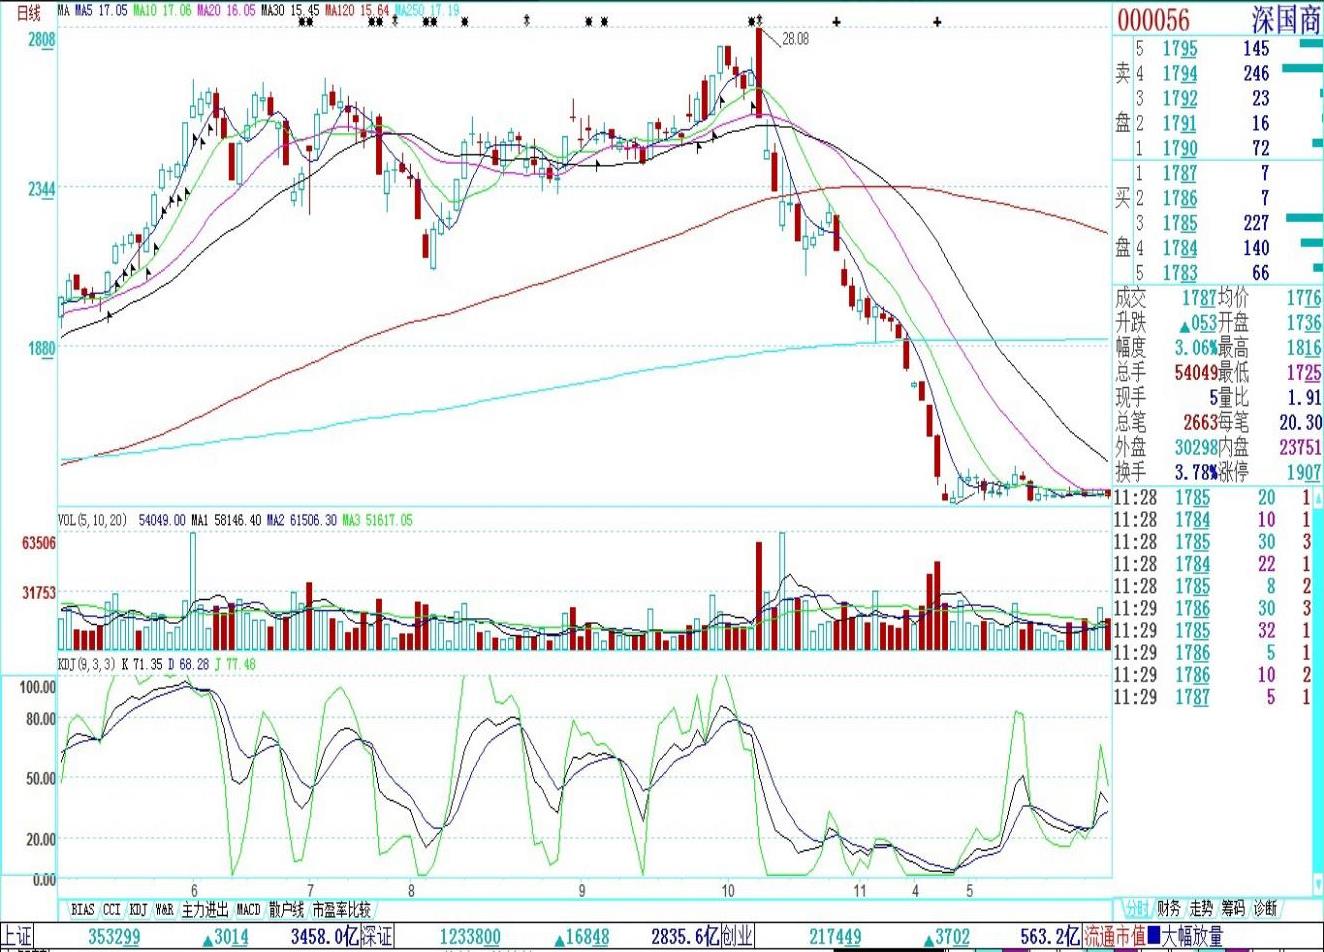This screenshot has height=952, width=1324.
Task: Switch to 主力进出 indicator tab
Action: point(205,909)
